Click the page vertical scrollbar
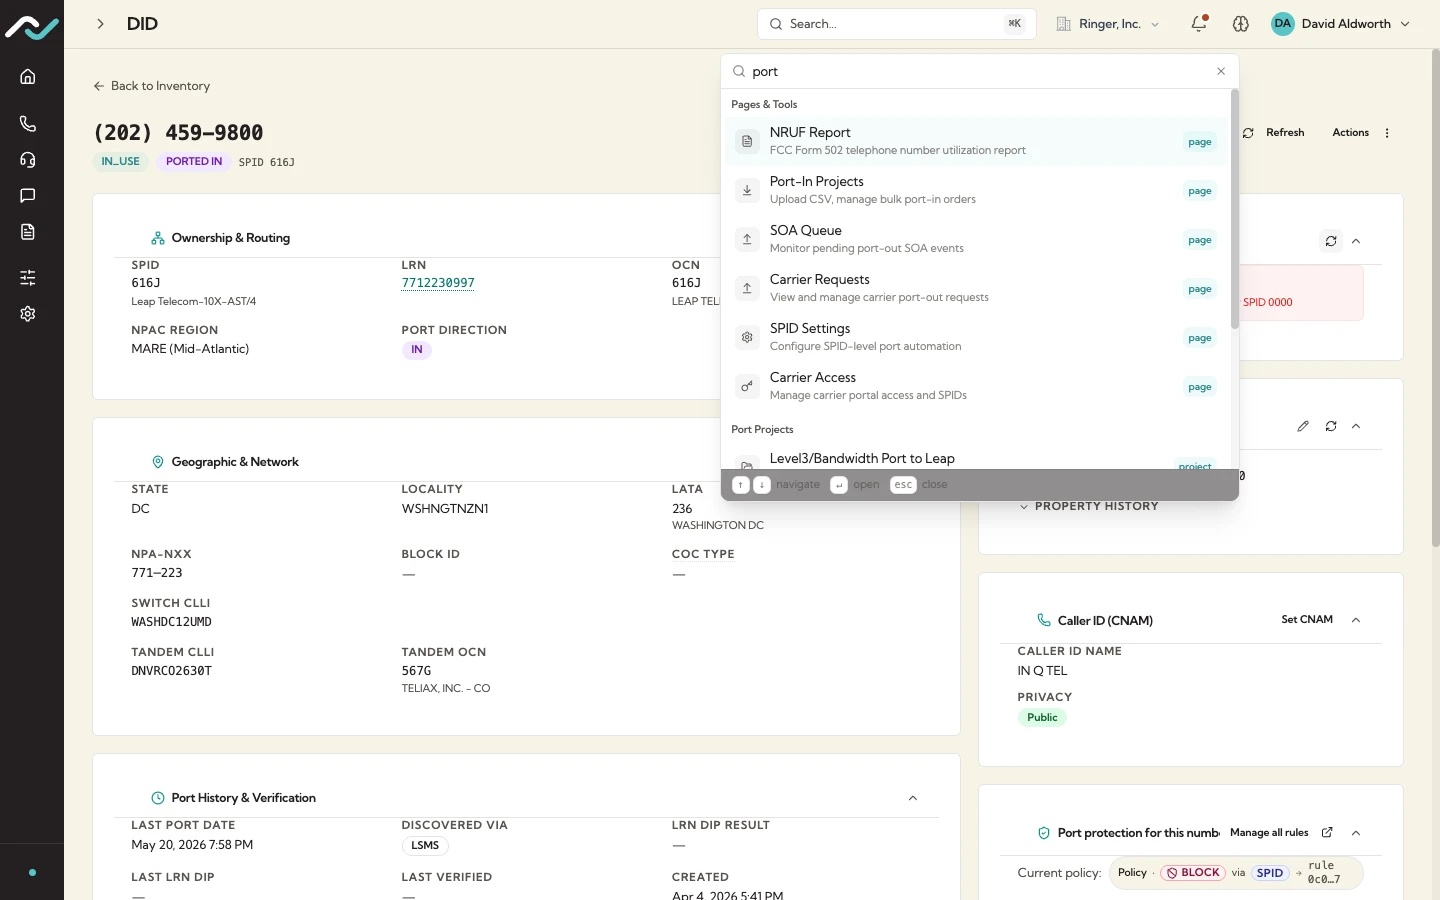Screen dimensions: 1440x900 click(1435, 297)
